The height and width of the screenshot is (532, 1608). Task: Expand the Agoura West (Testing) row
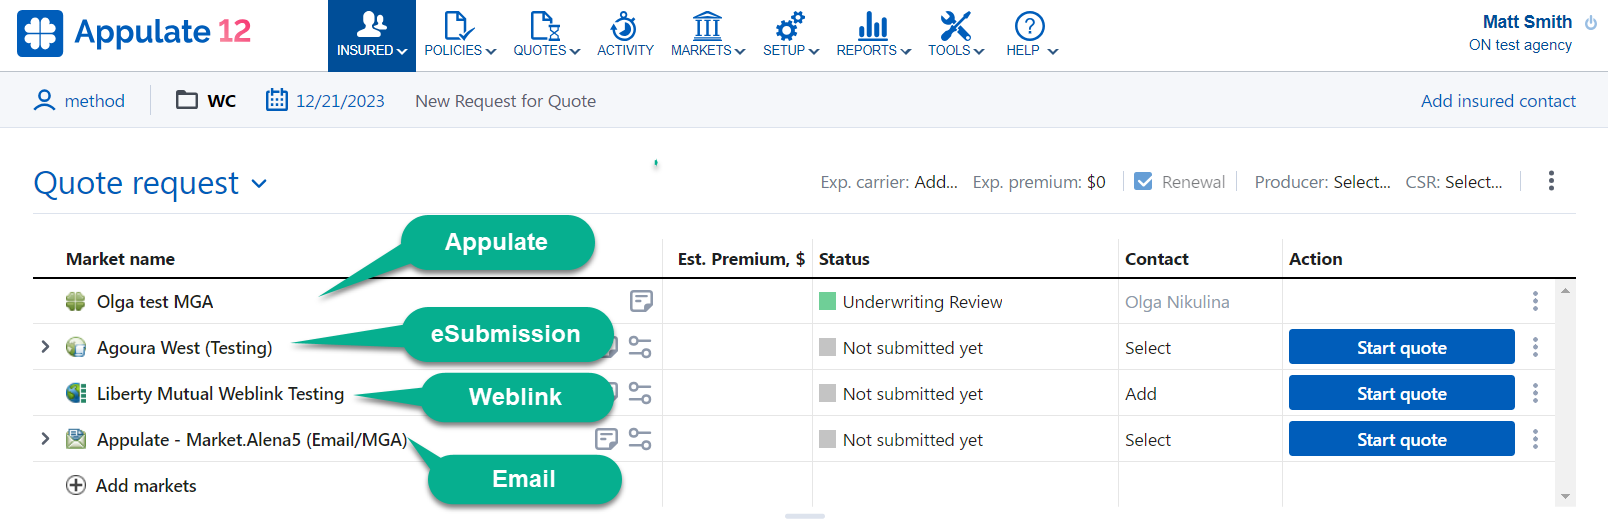[x=45, y=347]
